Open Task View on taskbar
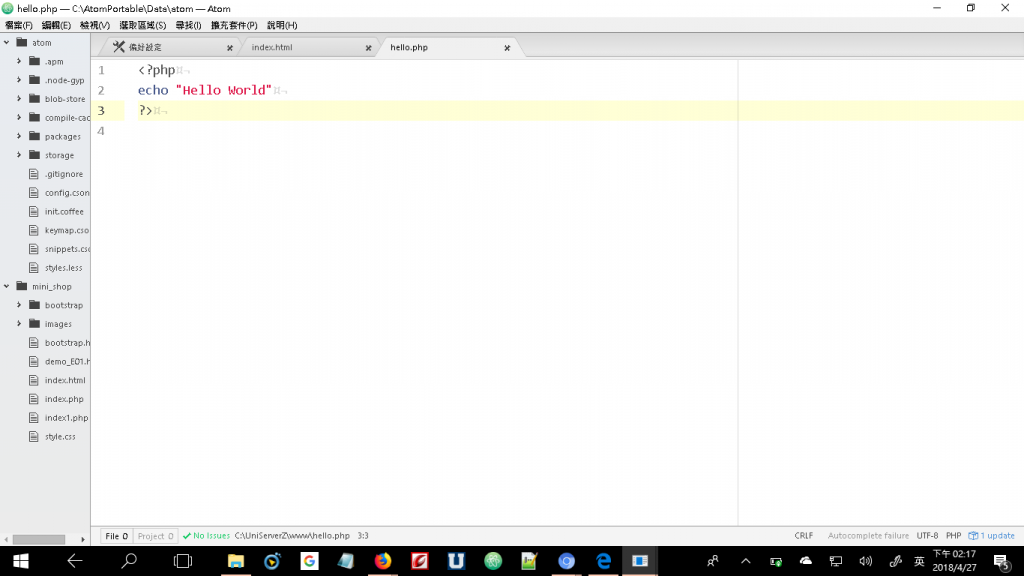This screenshot has height=576, width=1024. point(183,561)
